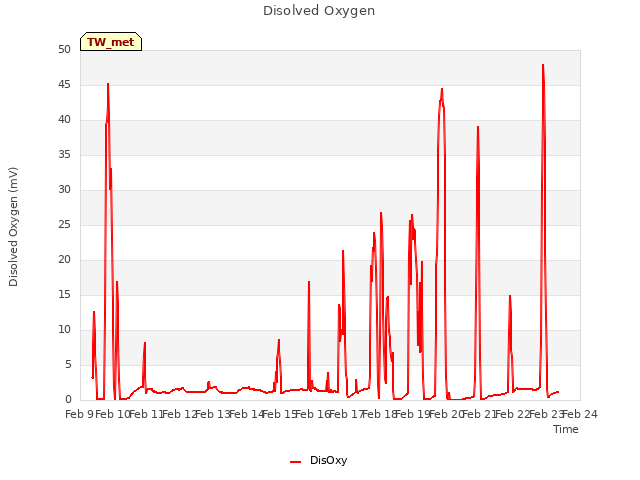Click the y-axis tick label 10
The height and width of the screenshot is (480, 640).
point(64,329)
